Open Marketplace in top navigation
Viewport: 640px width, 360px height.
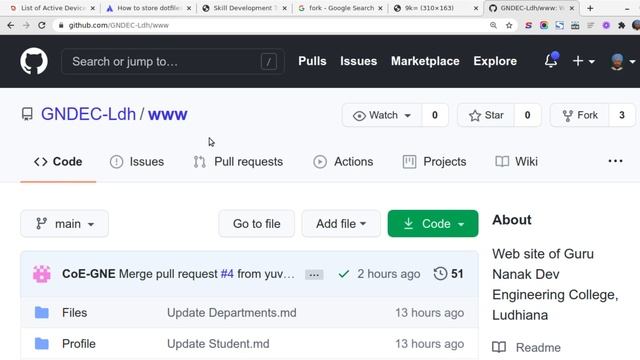pos(425,61)
